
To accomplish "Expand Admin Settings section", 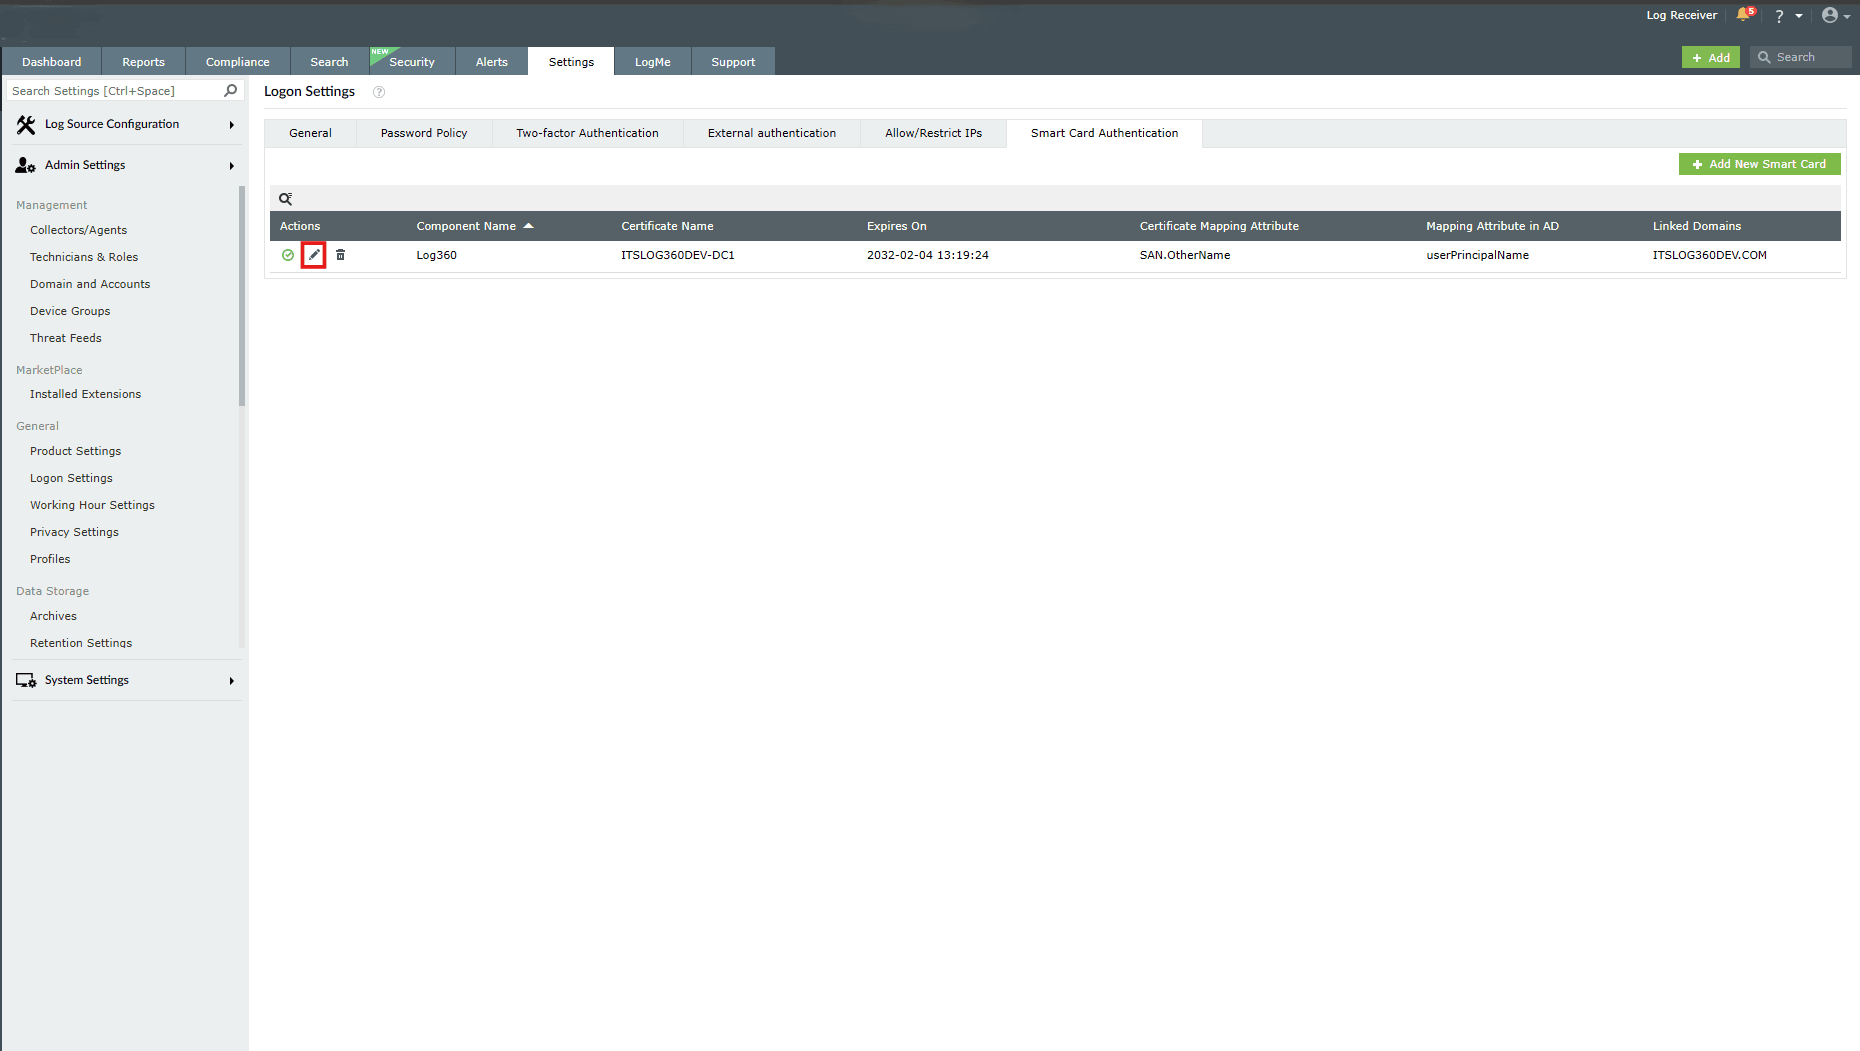I will (125, 165).
